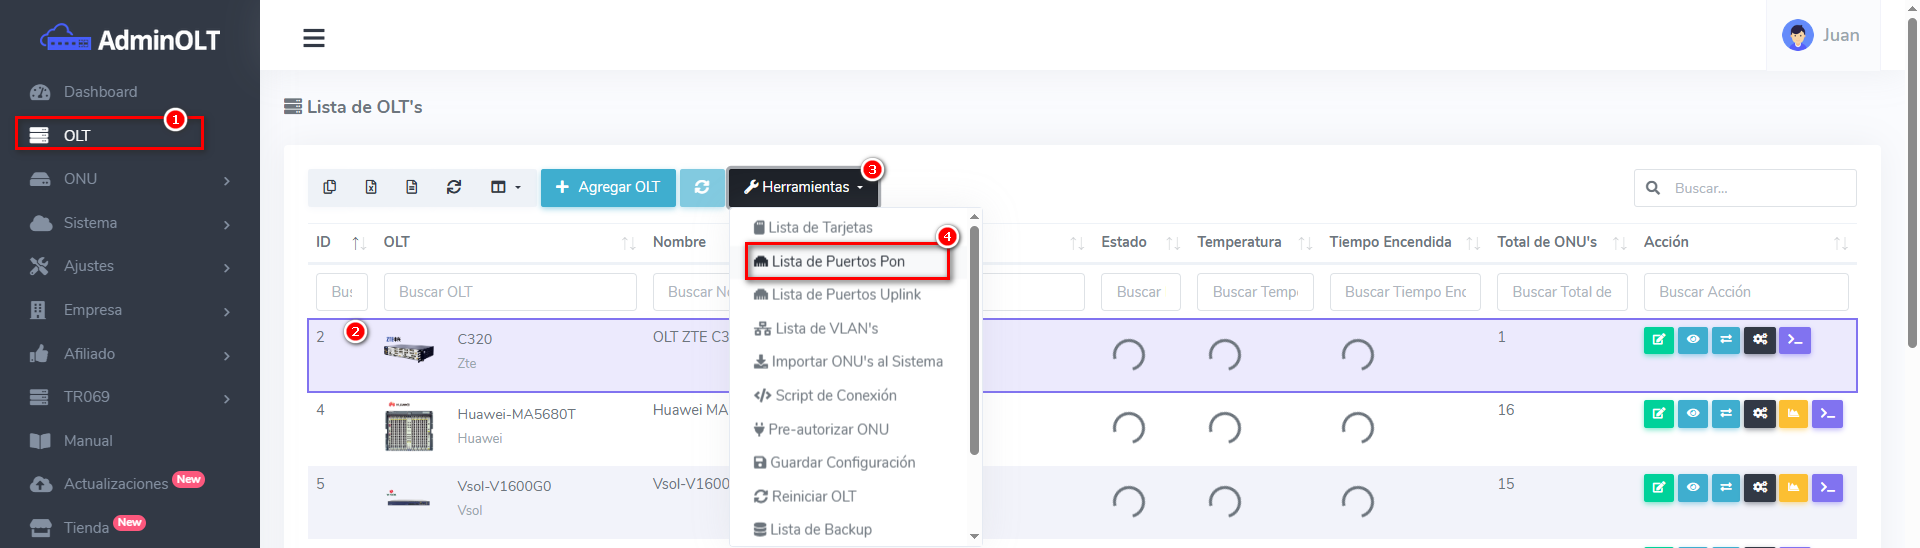Open the Herramientas dropdown
The image size is (1920, 548).
pos(803,187)
